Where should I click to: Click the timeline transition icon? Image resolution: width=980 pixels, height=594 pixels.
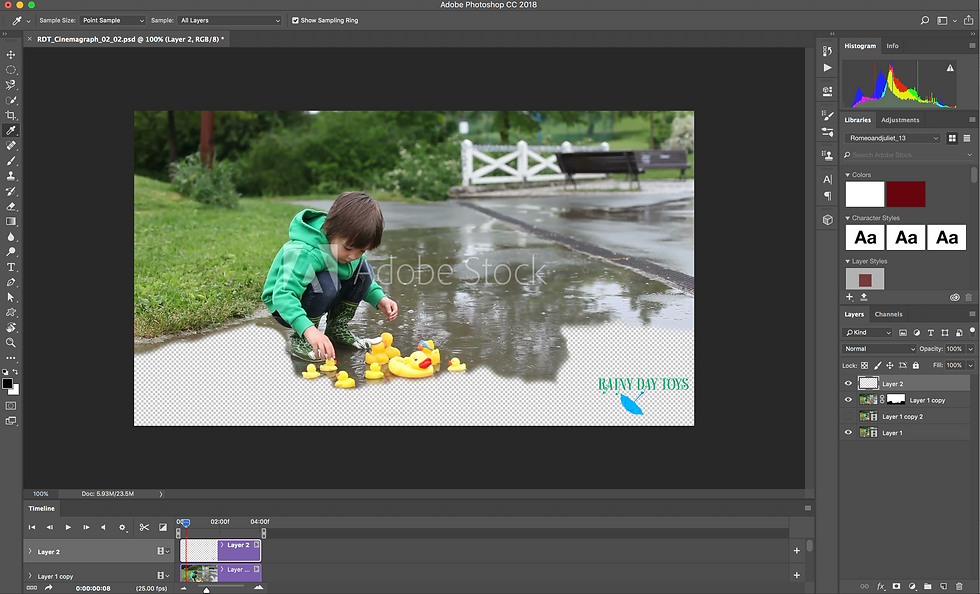(162, 527)
